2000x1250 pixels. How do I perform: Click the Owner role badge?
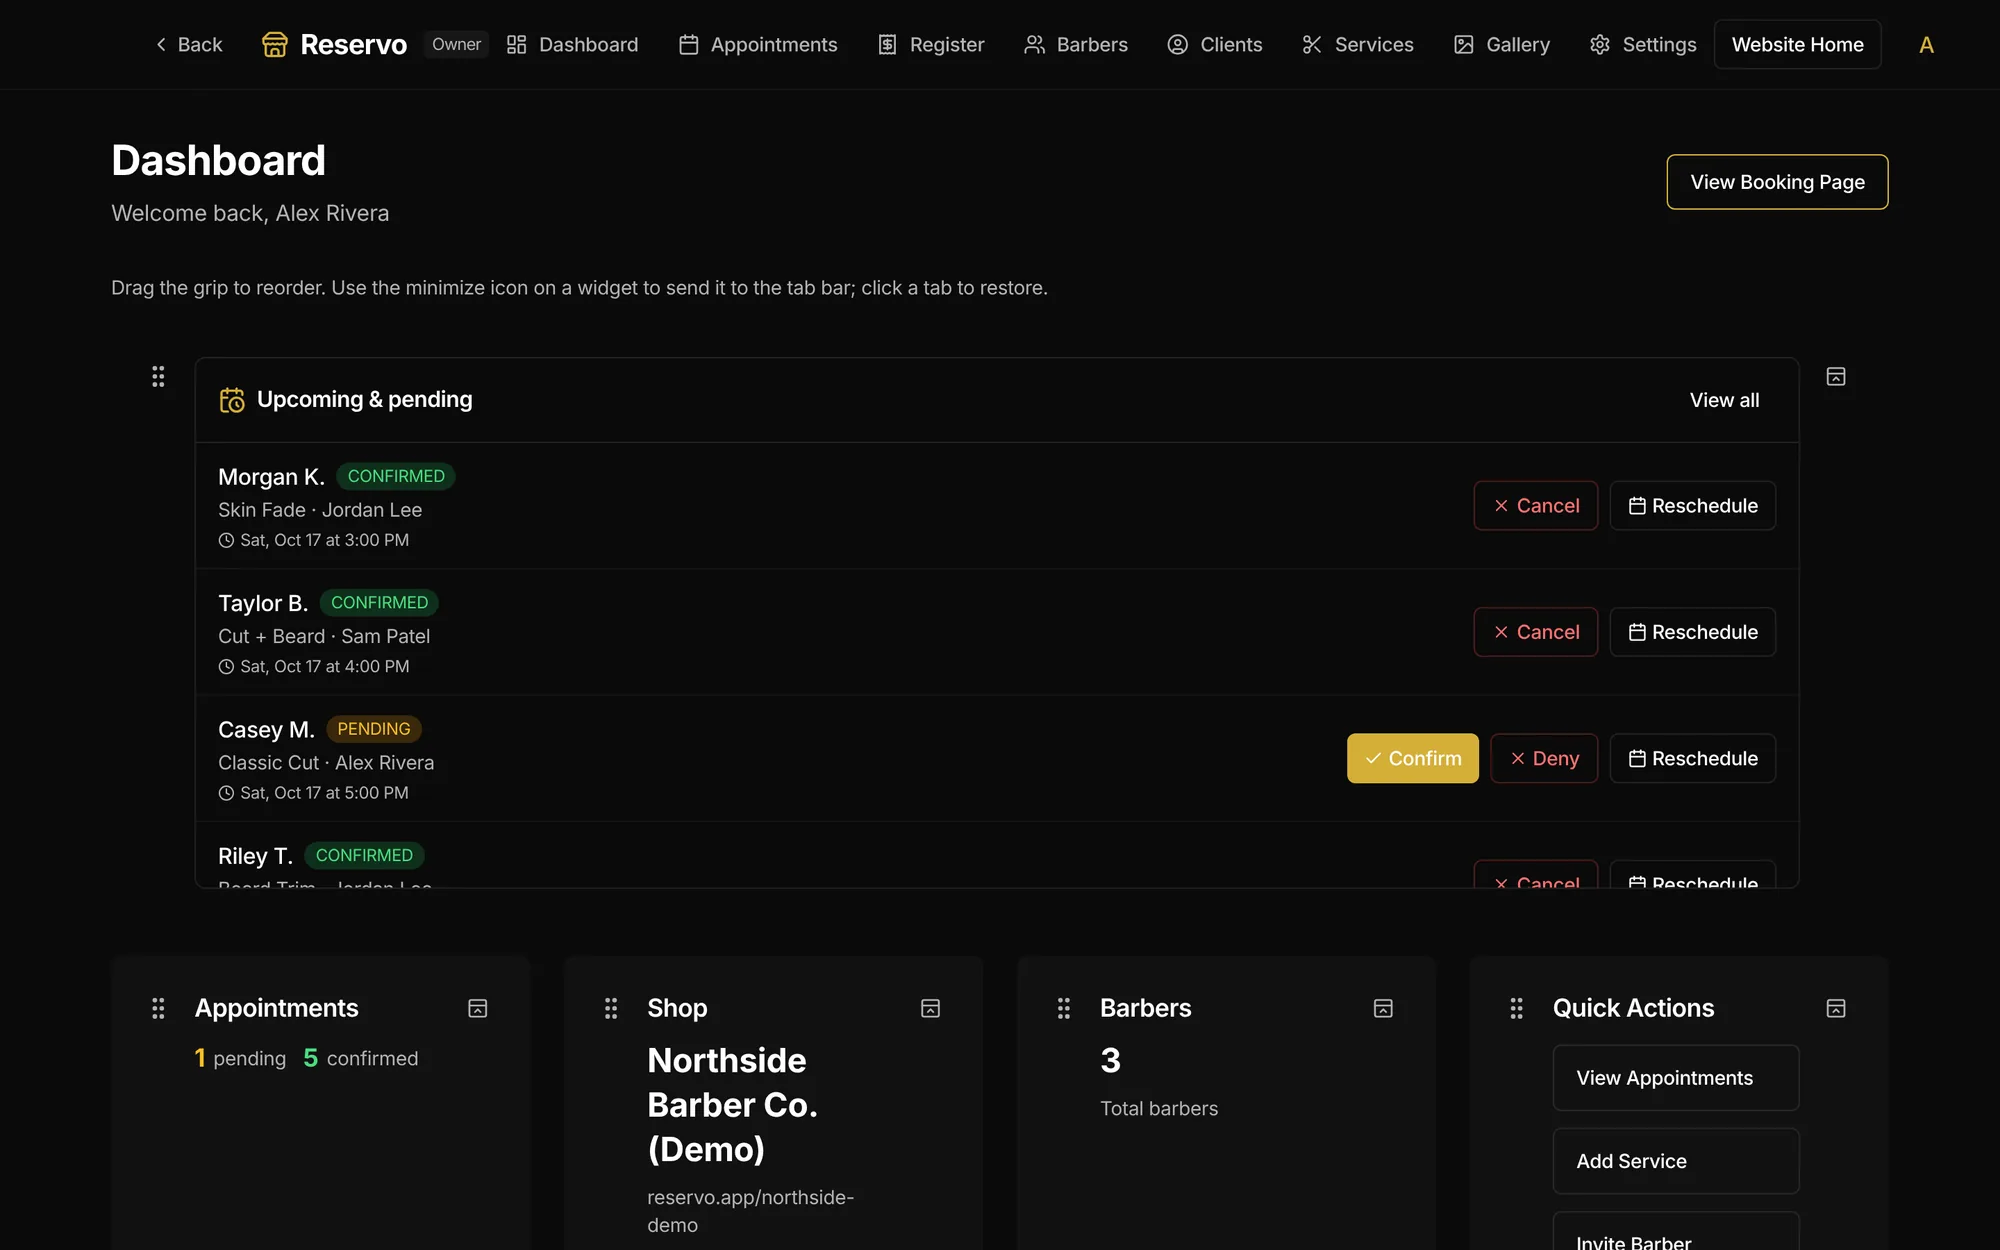456,45
